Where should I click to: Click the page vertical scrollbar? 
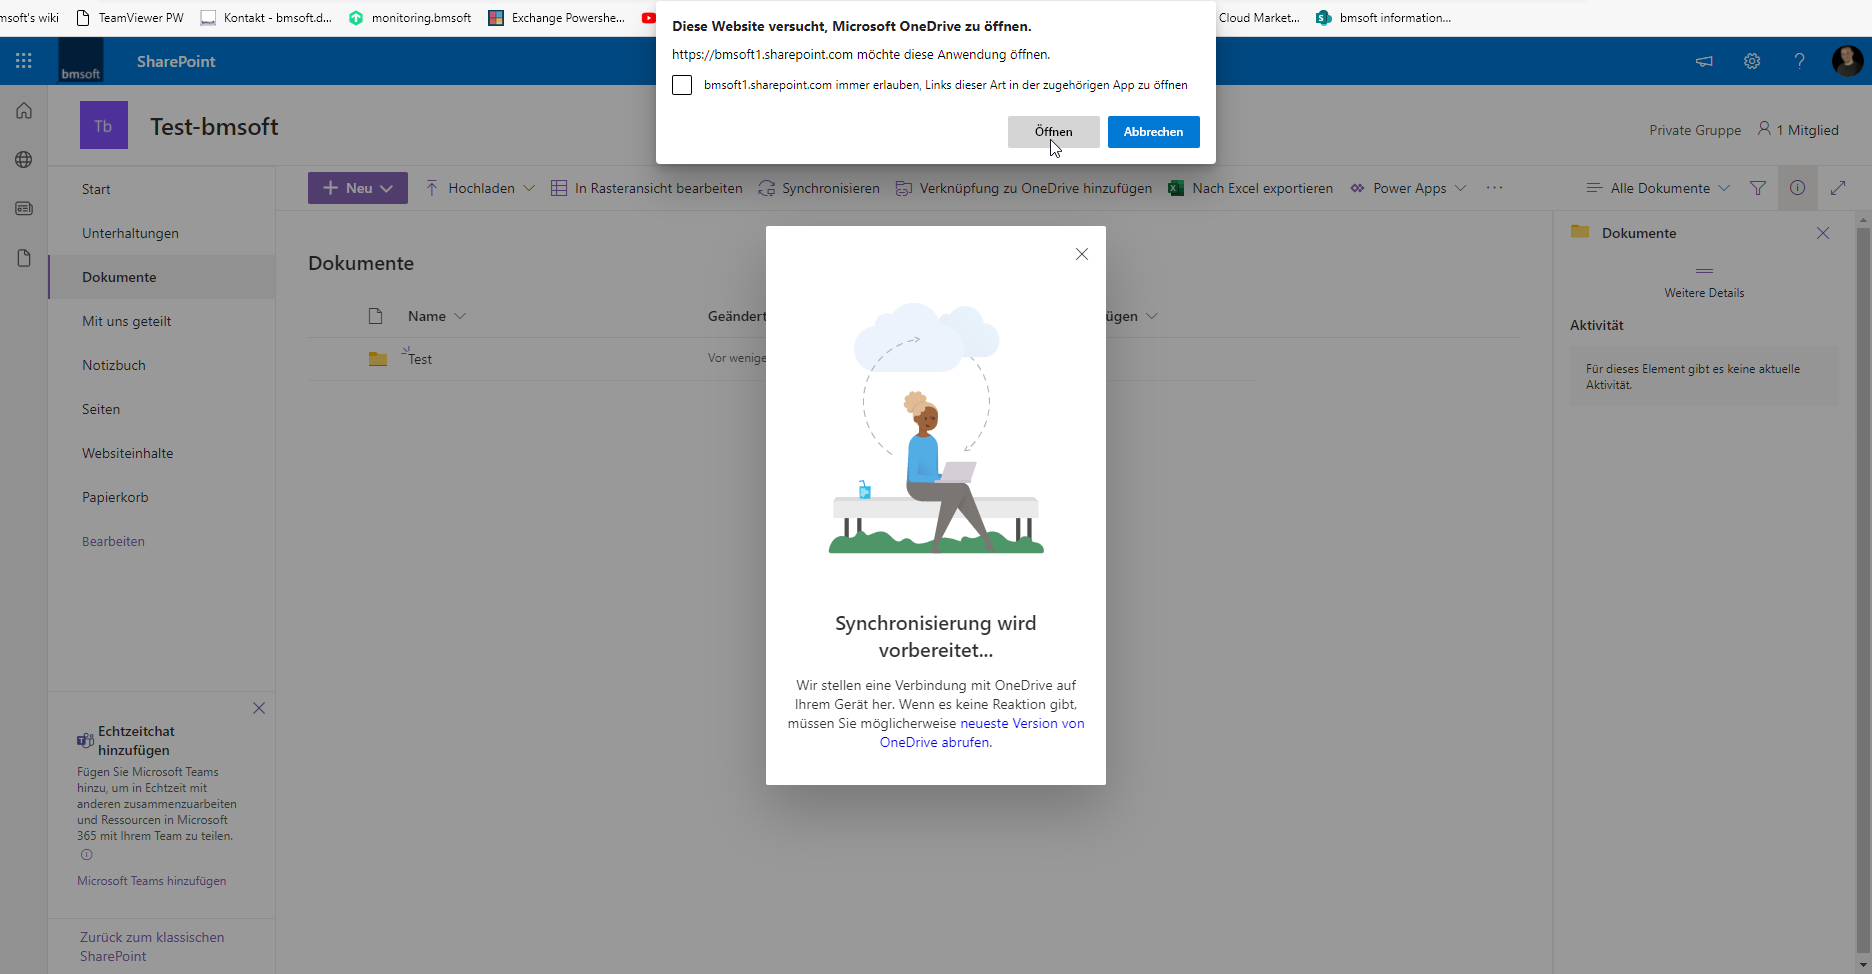click(x=1863, y=590)
